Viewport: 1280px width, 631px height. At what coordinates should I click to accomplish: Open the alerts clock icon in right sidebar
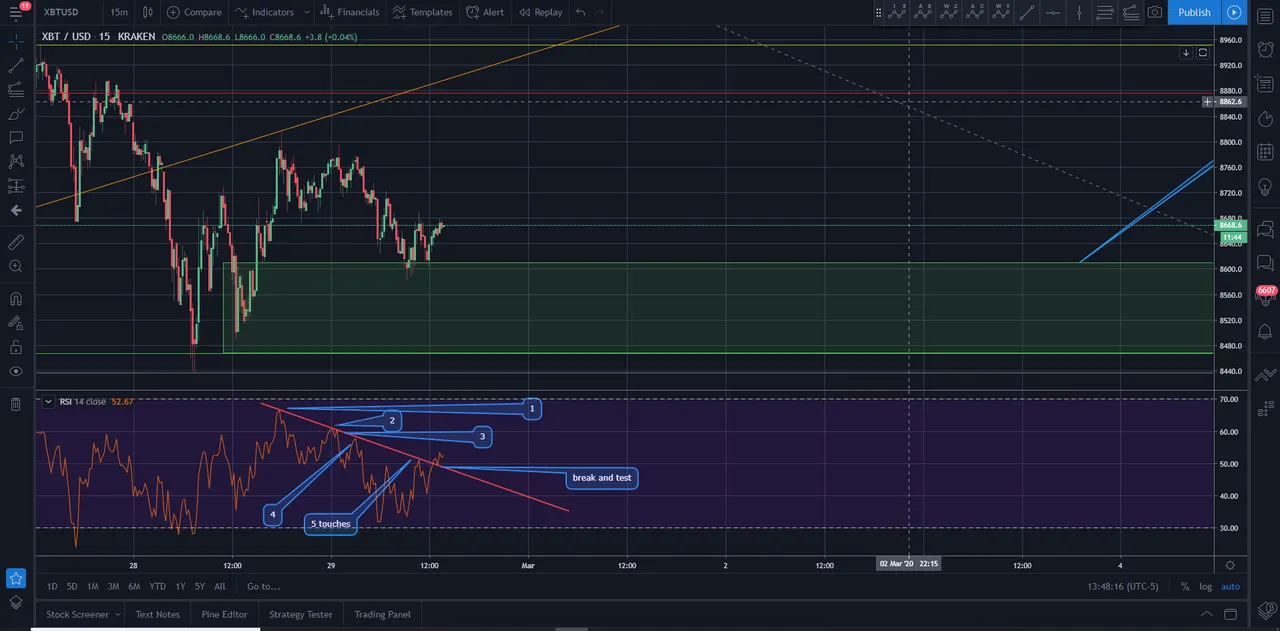1265,49
